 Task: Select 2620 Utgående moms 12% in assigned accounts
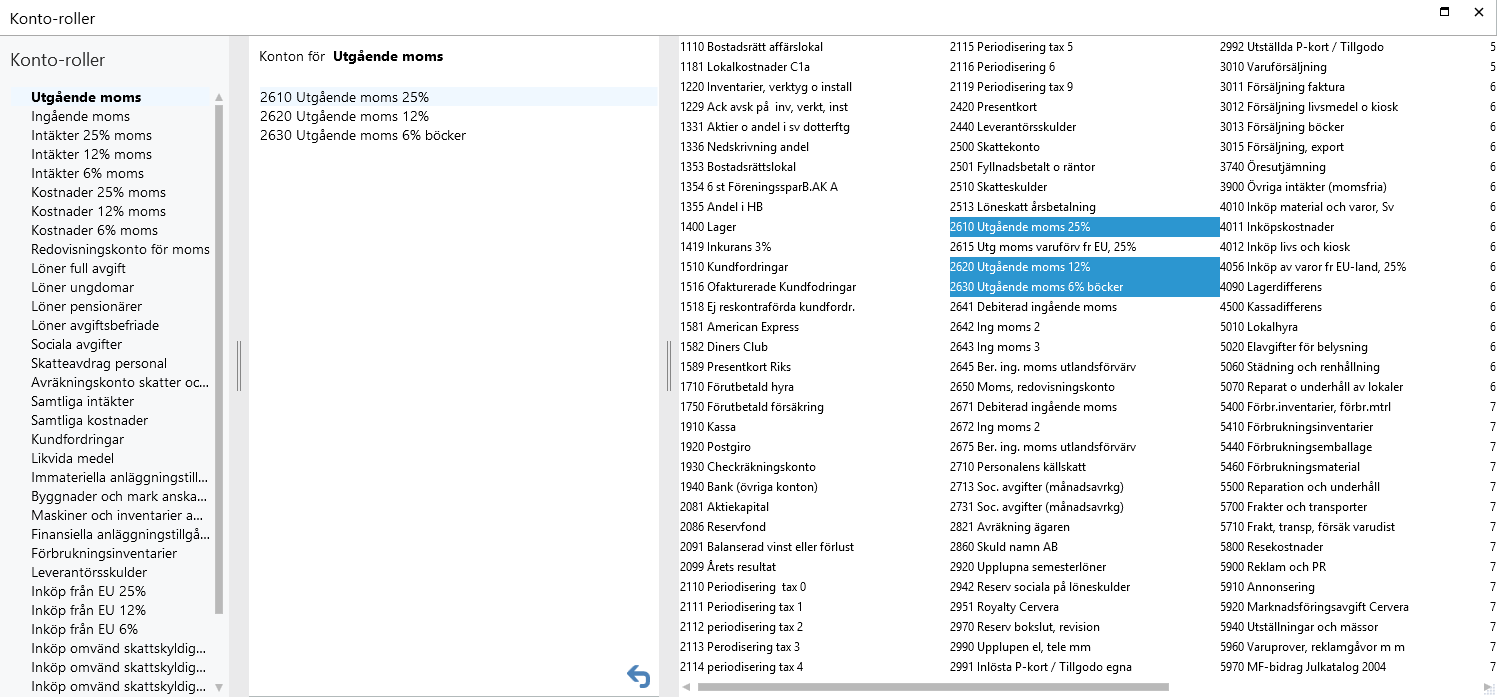tap(344, 116)
